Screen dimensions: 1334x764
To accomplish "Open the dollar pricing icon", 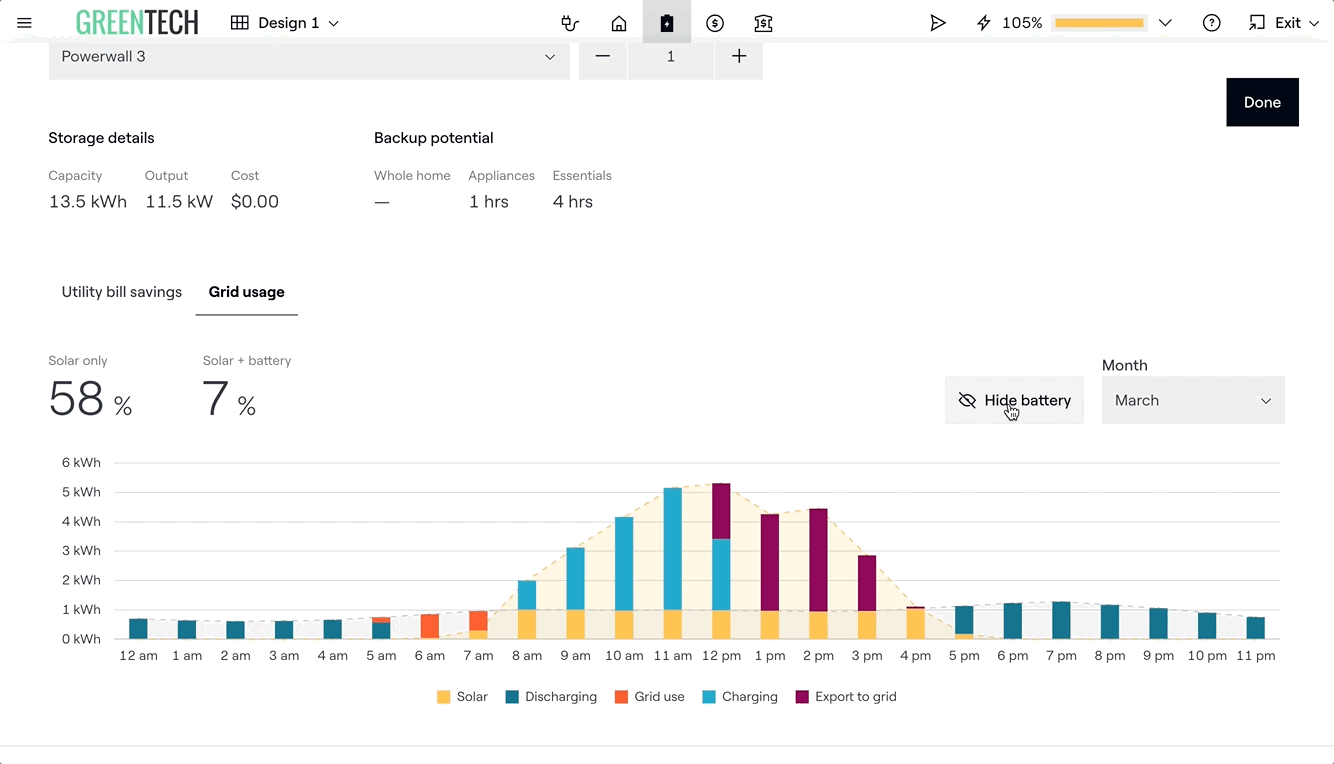I will pyautogui.click(x=714, y=23).
